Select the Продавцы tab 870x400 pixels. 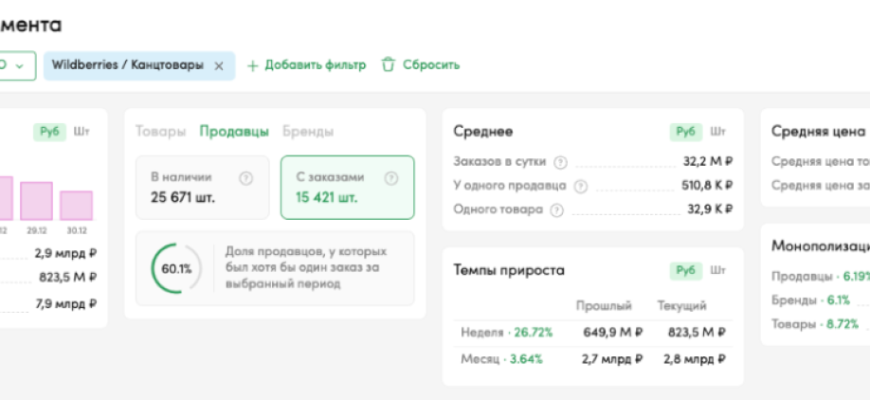(x=234, y=131)
